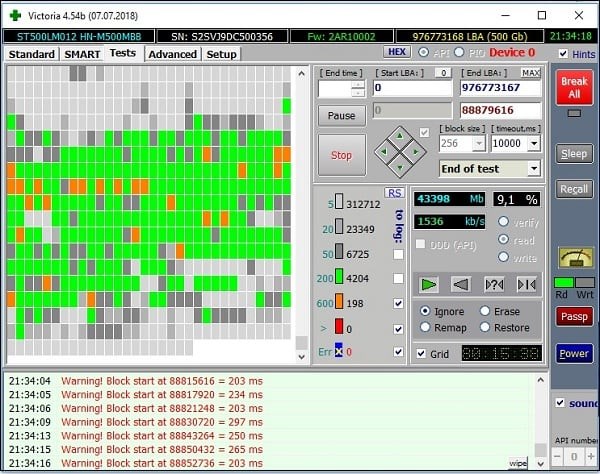Open the timeout ms dropdown
600x474 pixels.
click(534, 143)
